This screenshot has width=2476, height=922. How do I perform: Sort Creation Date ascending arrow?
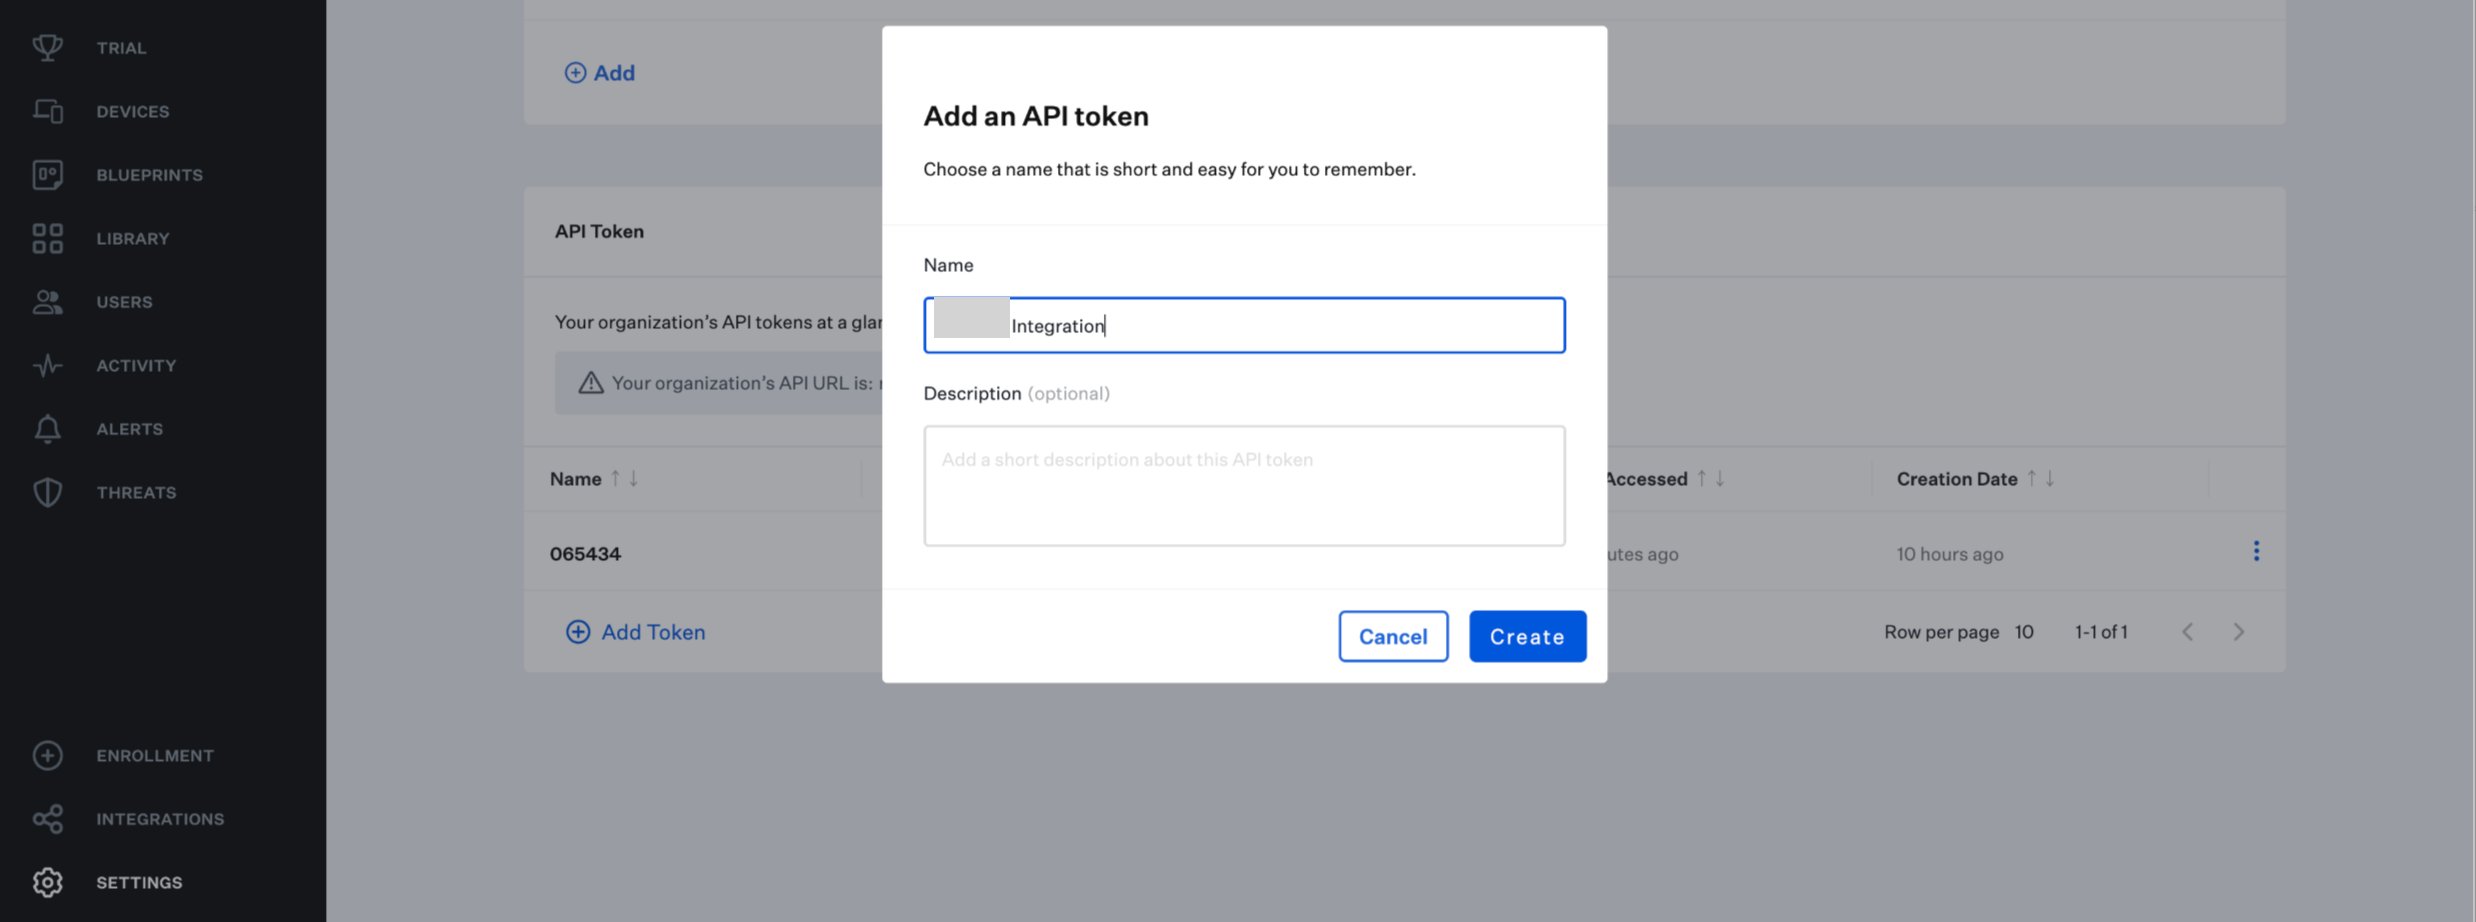[2031, 479]
